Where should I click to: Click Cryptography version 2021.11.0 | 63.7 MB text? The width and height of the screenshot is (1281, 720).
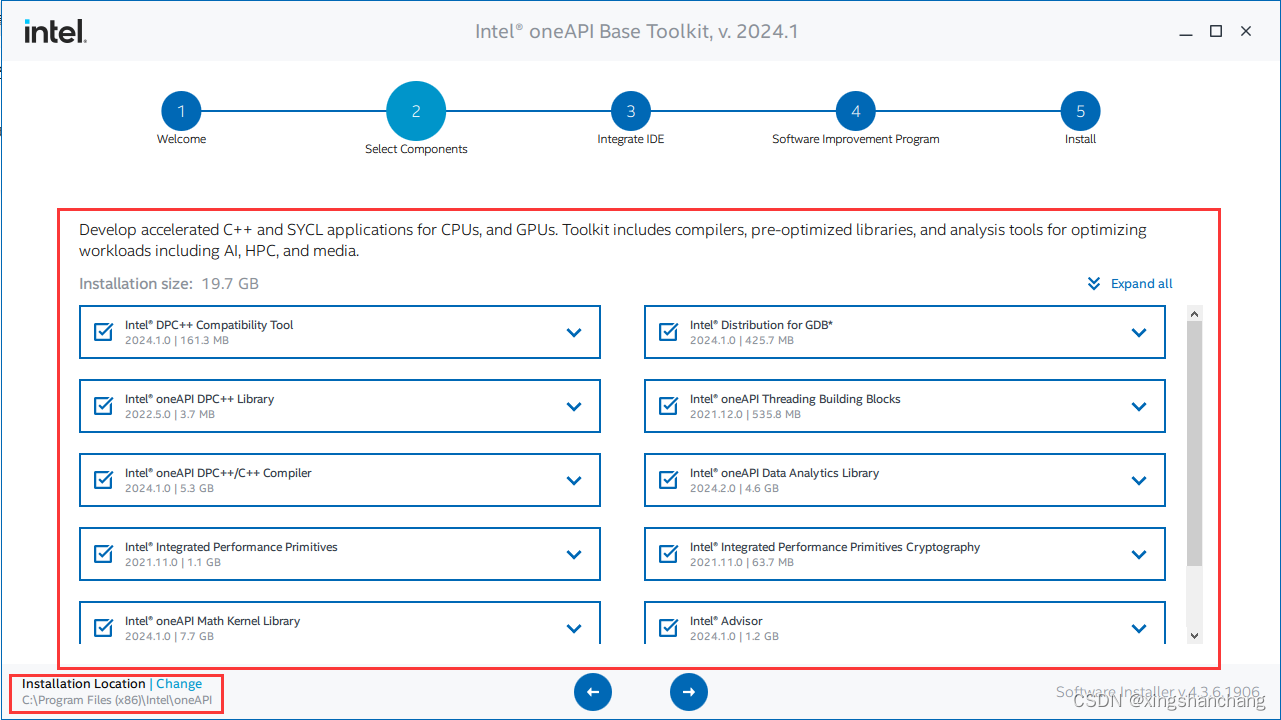[x=742, y=562]
